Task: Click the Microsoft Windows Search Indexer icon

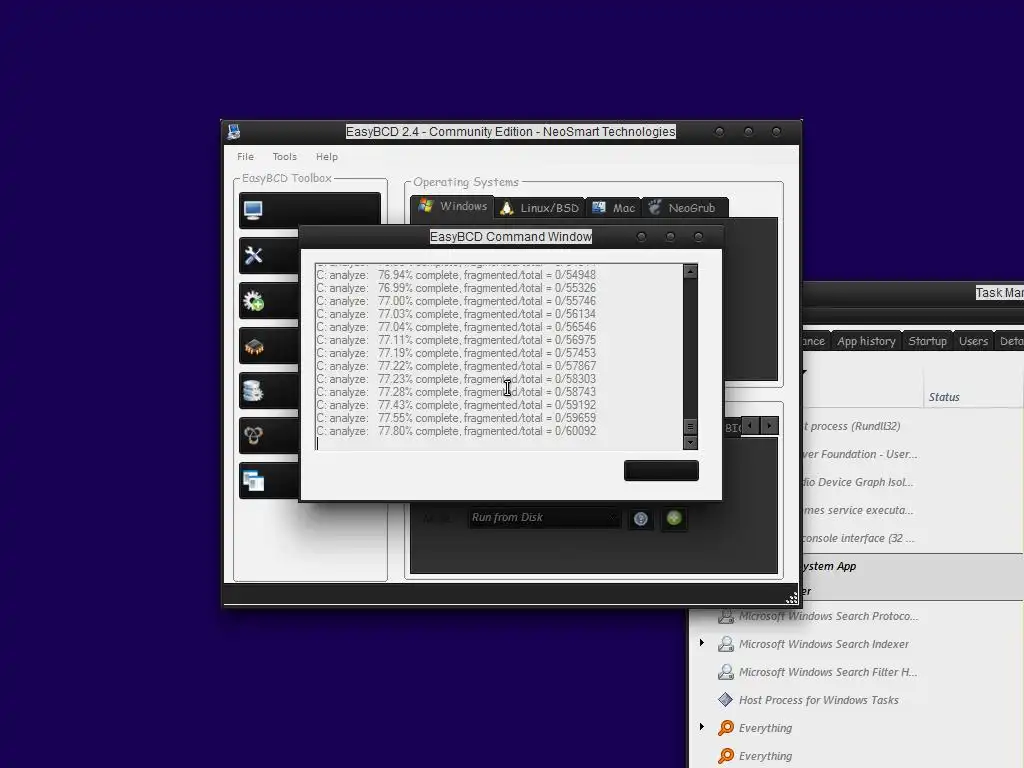Action: click(726, 644)
